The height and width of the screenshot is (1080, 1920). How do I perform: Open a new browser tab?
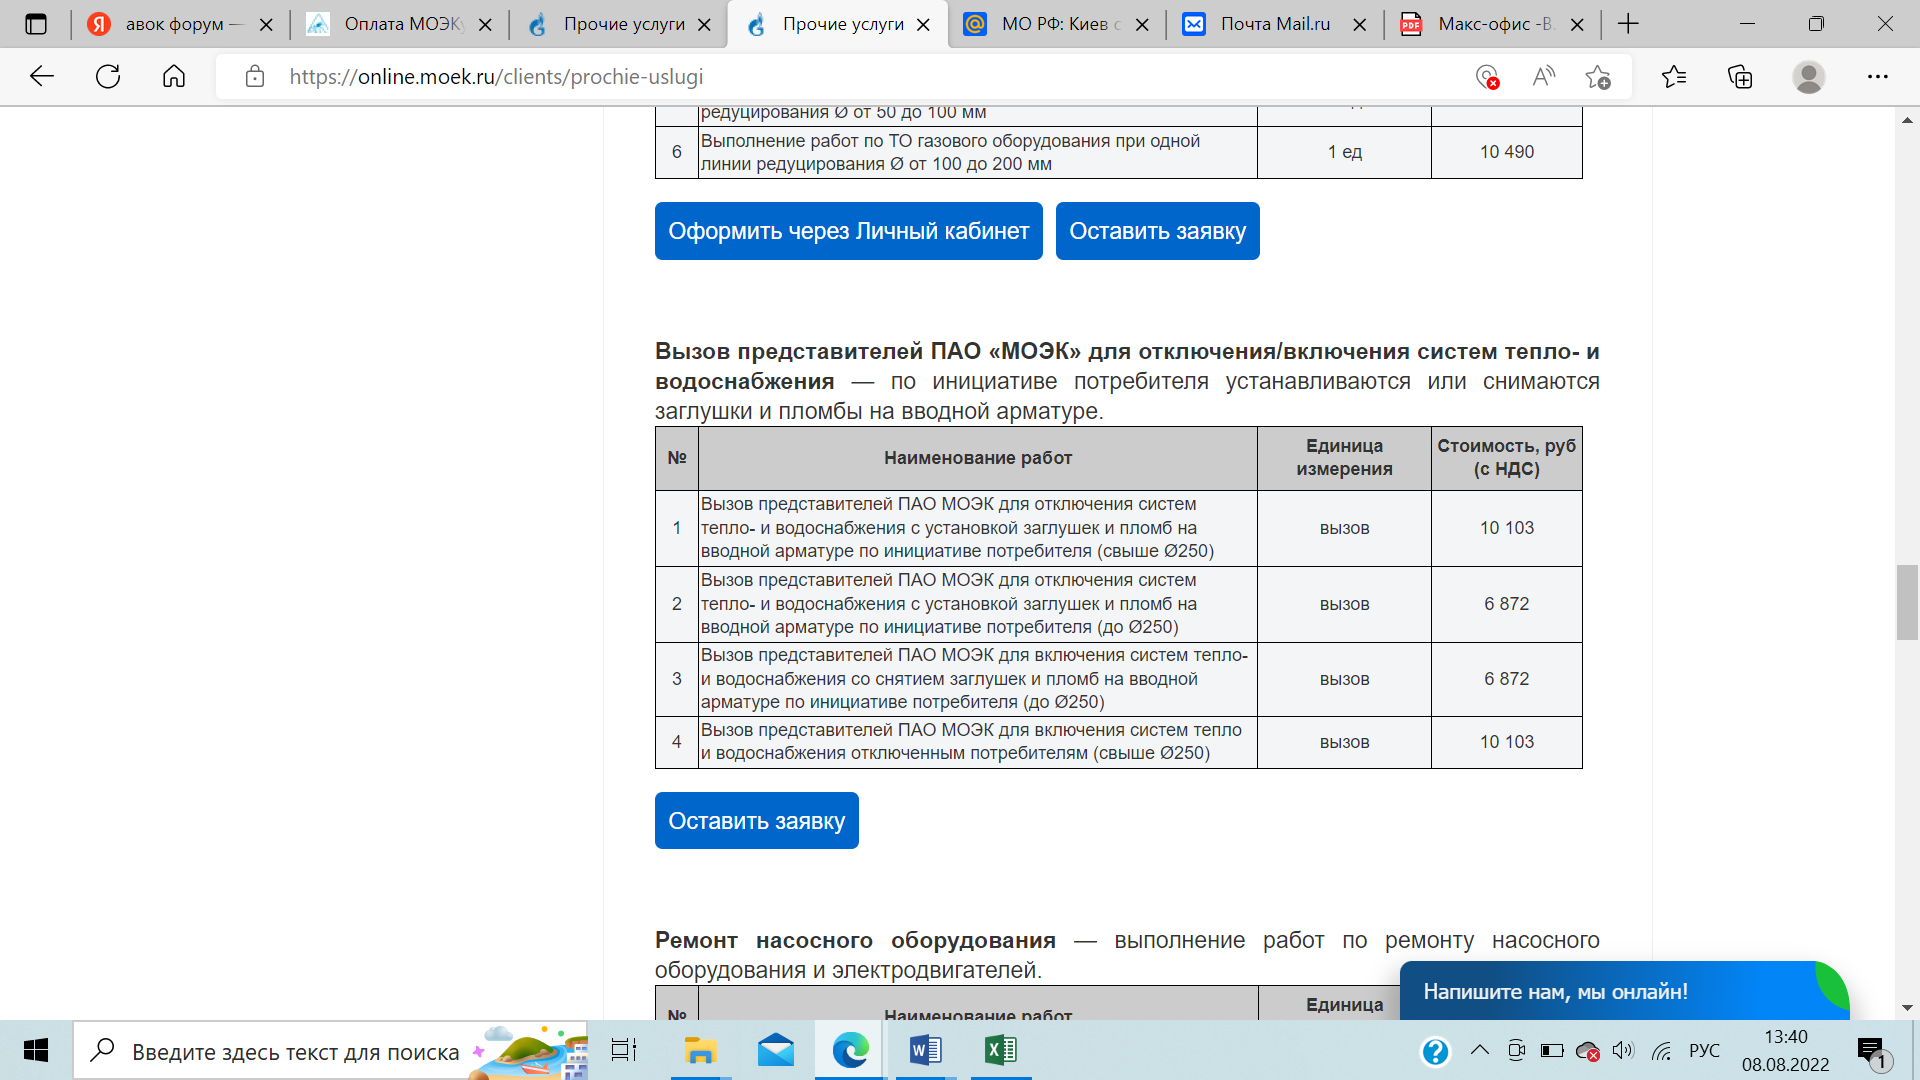click(1628, 24)
